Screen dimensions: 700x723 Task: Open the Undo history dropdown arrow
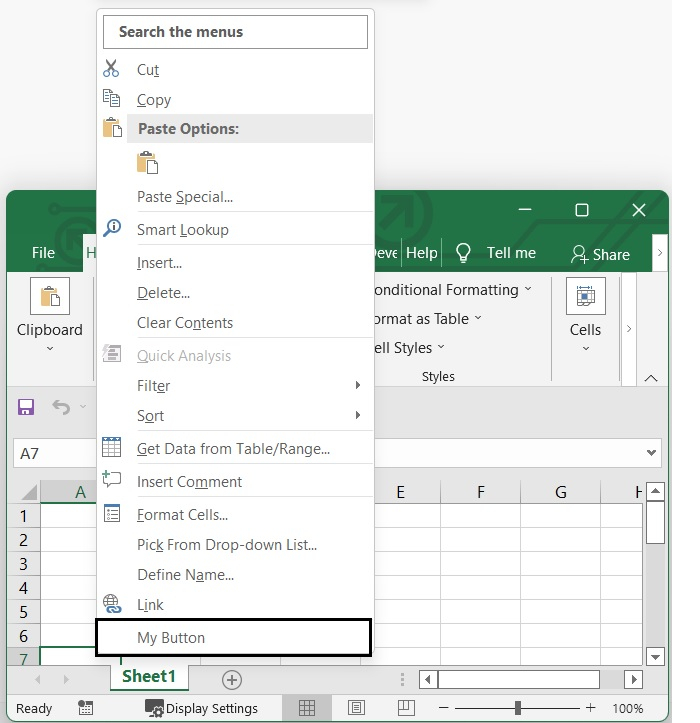83,406
